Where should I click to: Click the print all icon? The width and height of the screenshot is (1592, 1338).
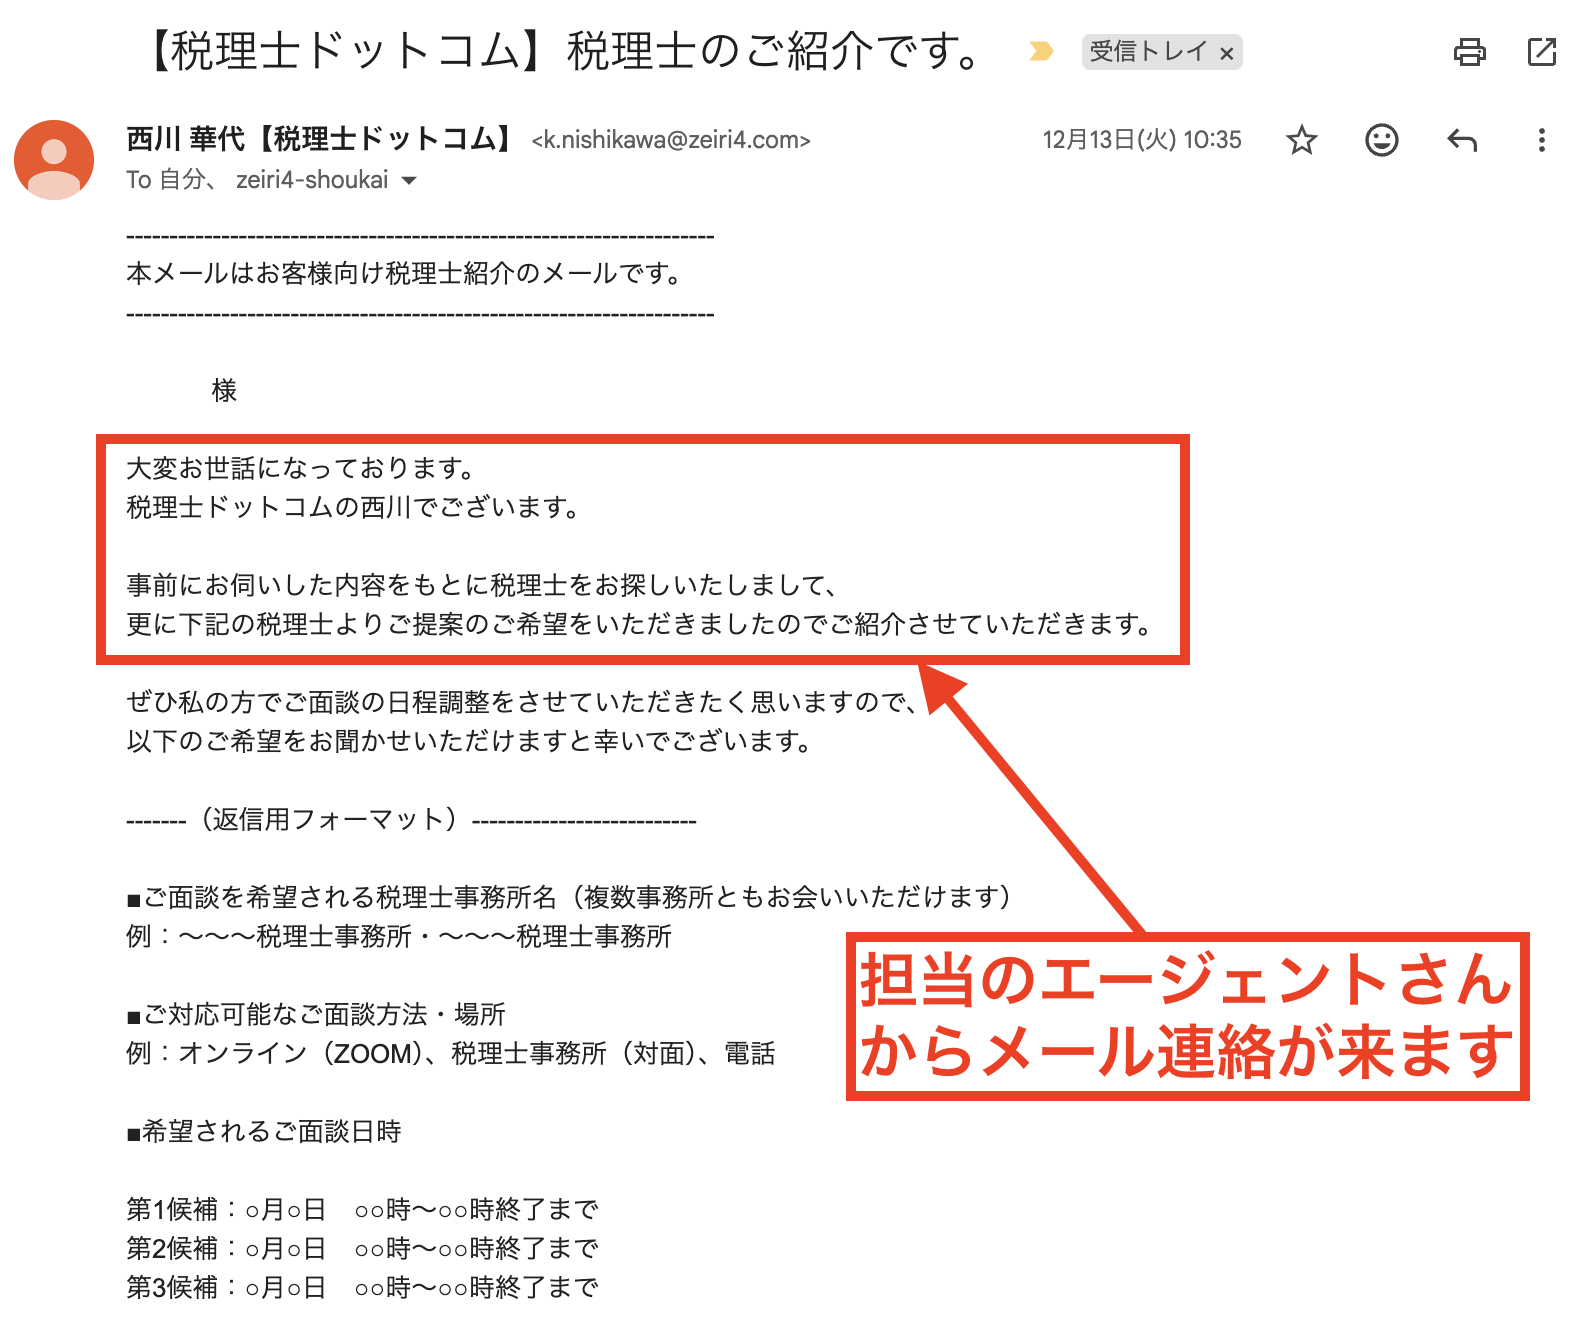coord(1469,52)
